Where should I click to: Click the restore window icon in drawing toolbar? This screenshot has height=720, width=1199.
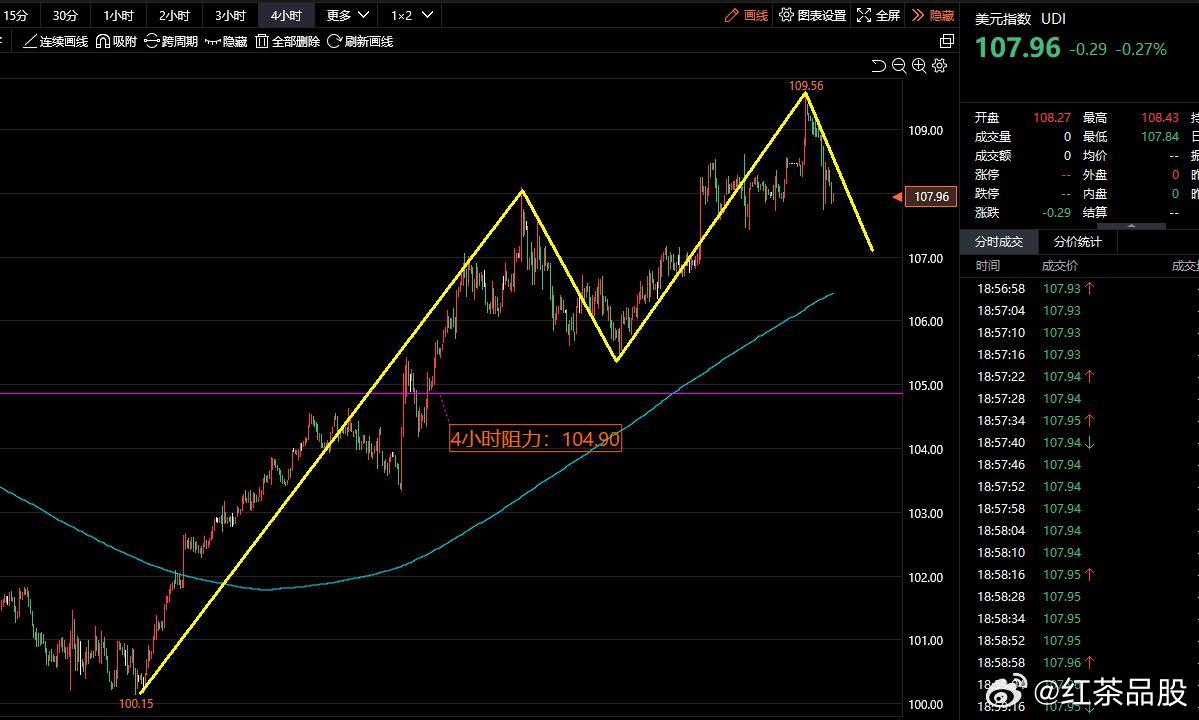point(946,41)
